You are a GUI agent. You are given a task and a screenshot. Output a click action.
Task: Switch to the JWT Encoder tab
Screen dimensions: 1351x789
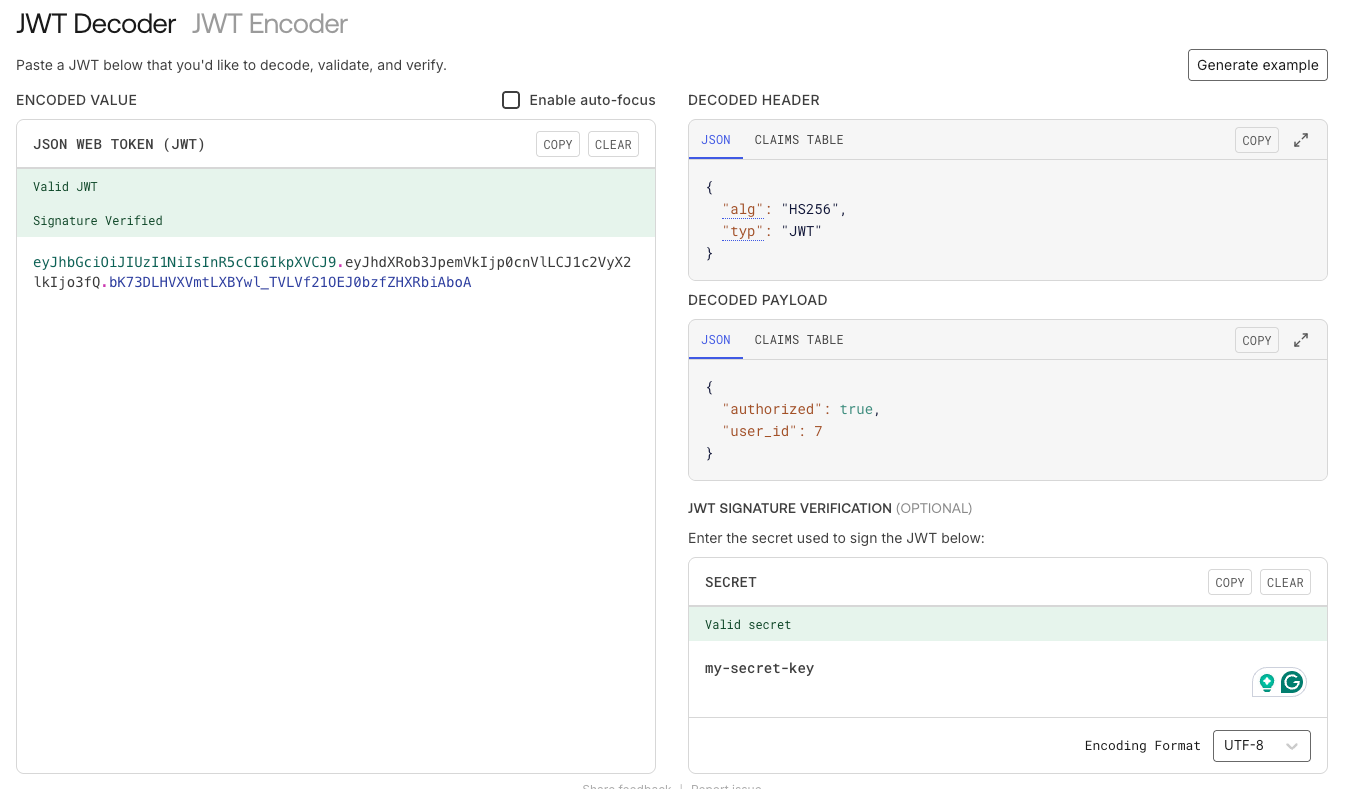(270, 24)
